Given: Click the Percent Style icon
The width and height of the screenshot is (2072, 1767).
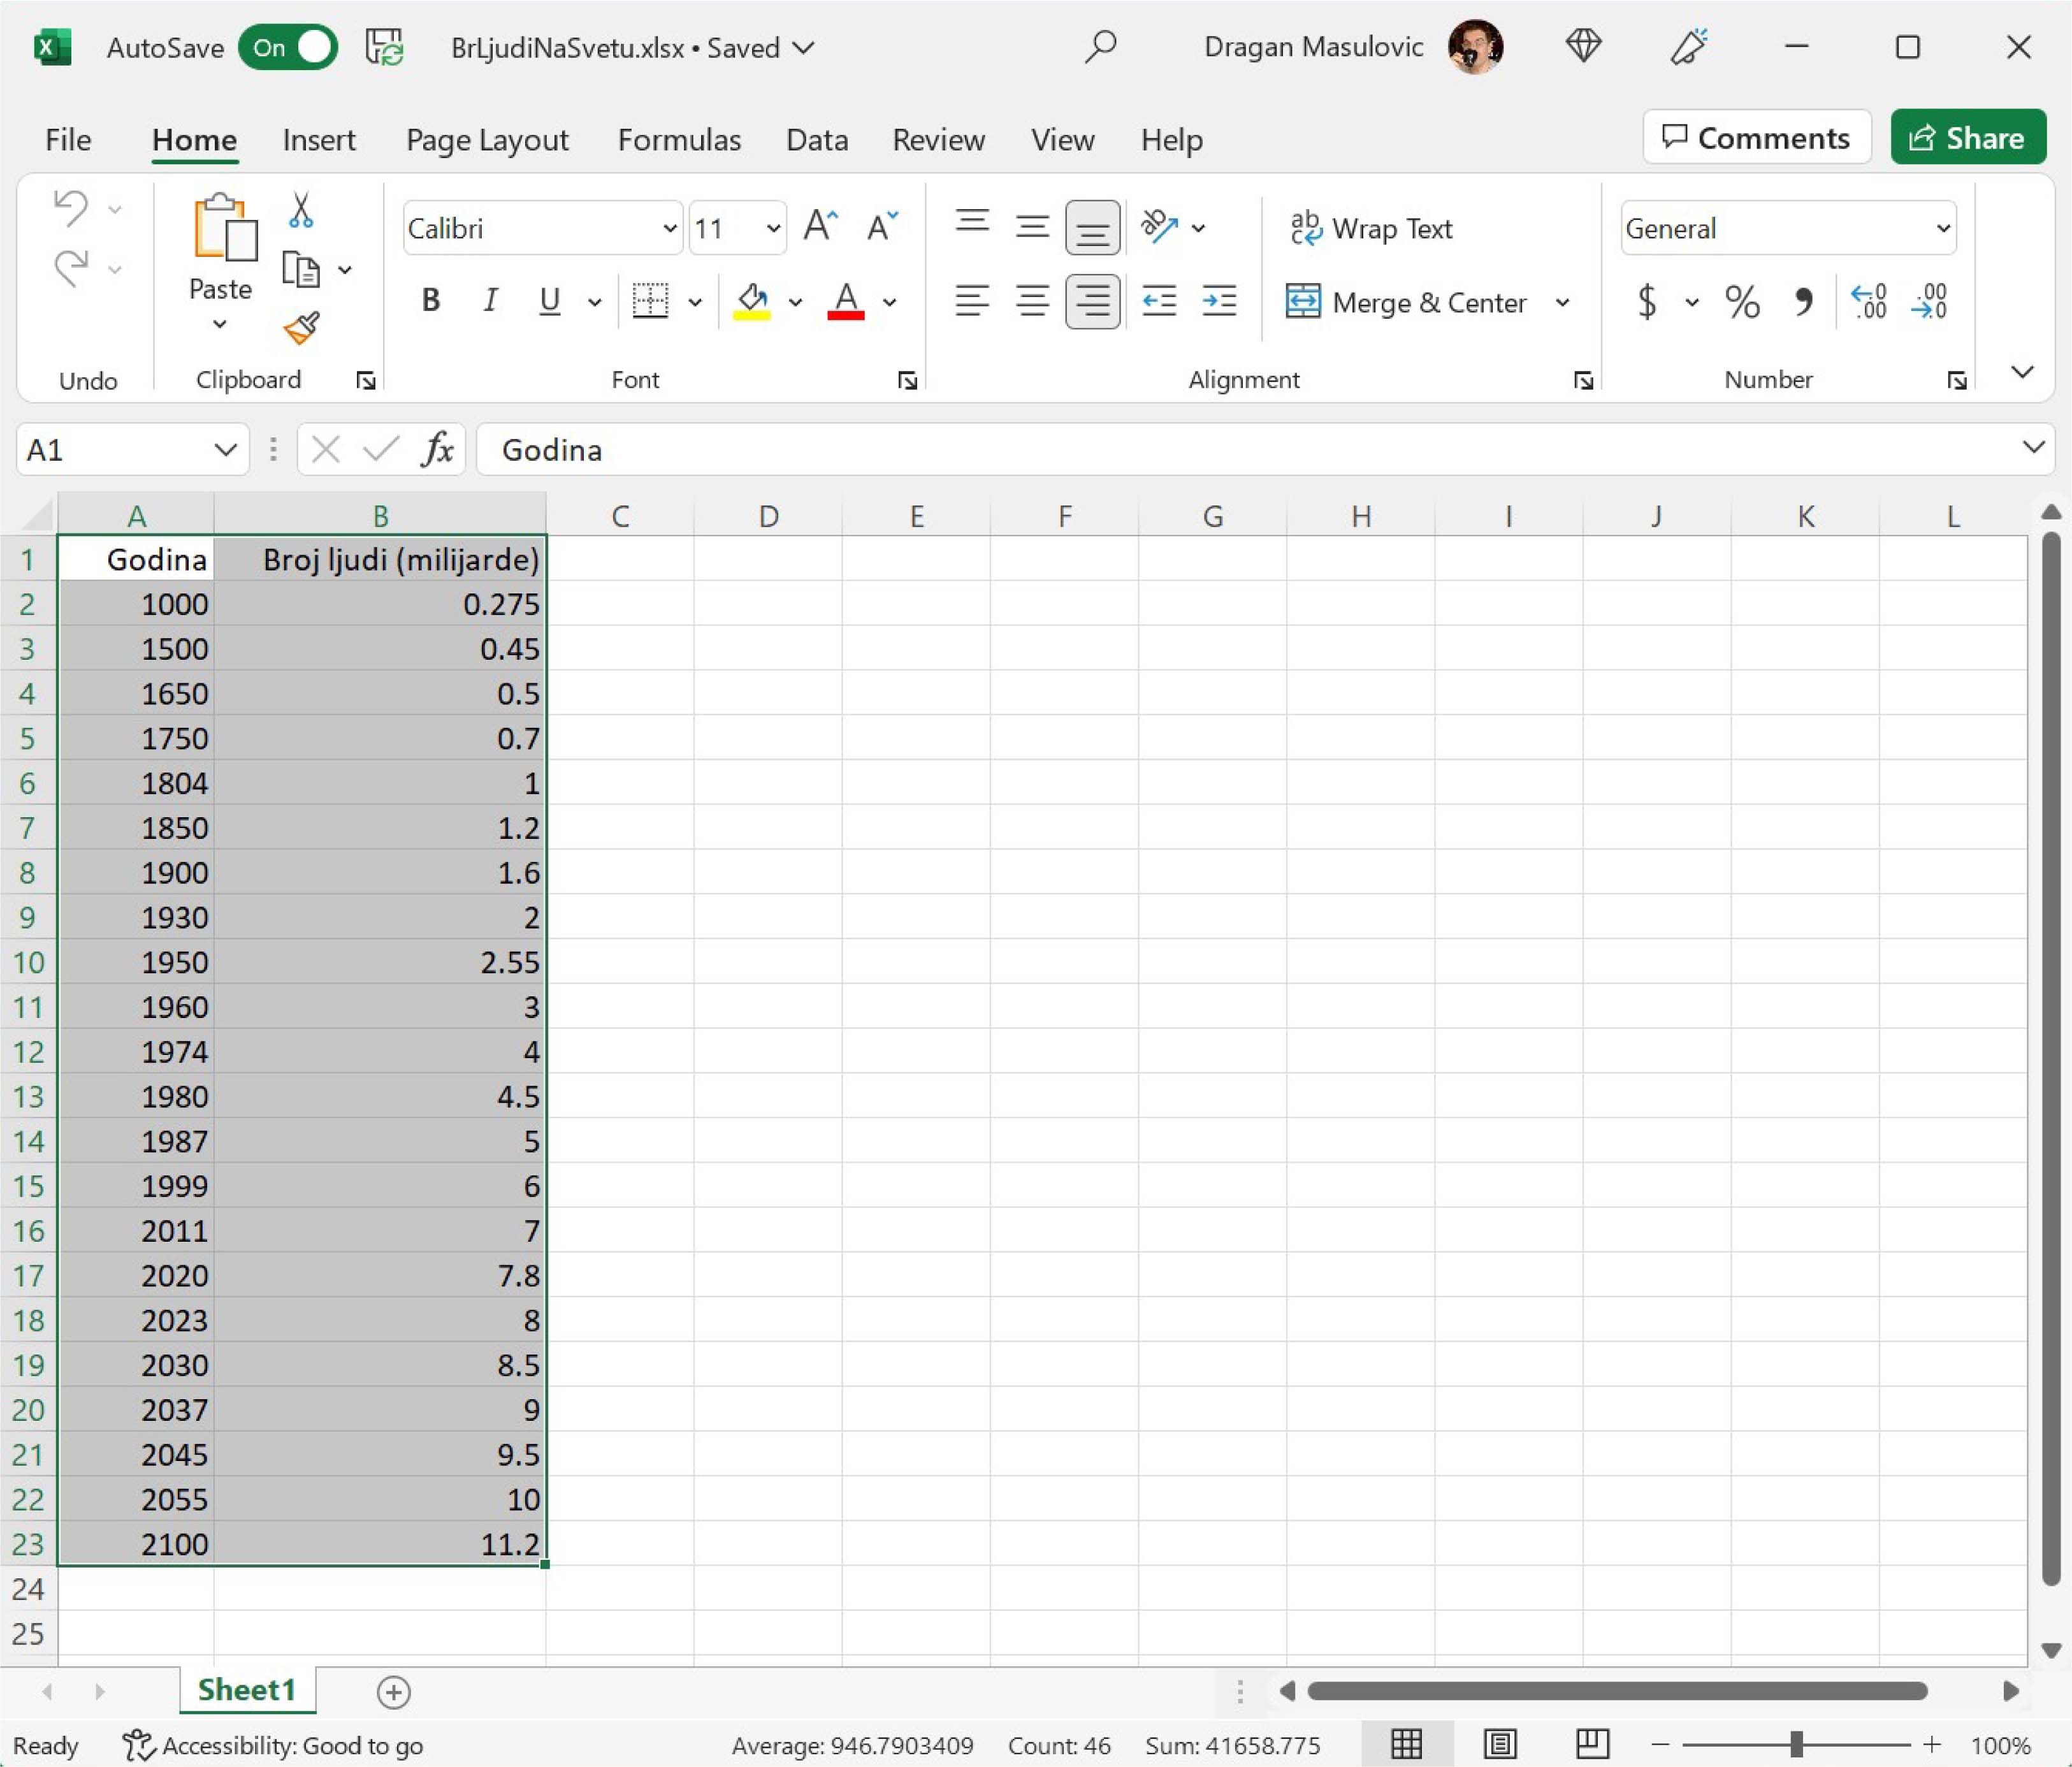Looking at the screenshot, I should click(1741, 301).
